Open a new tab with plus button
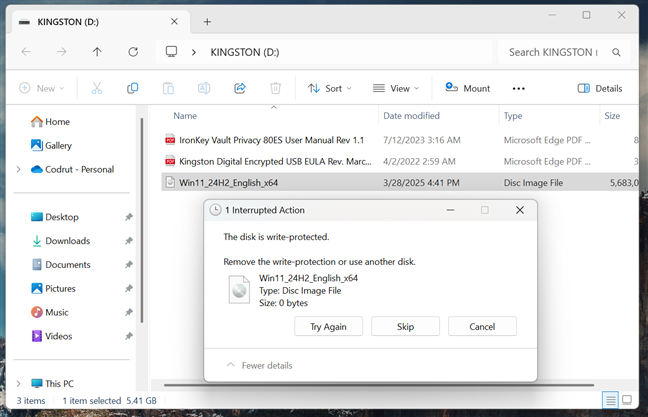Image resolution: width=648 pixels, height=417 pixels. (207, 22)
